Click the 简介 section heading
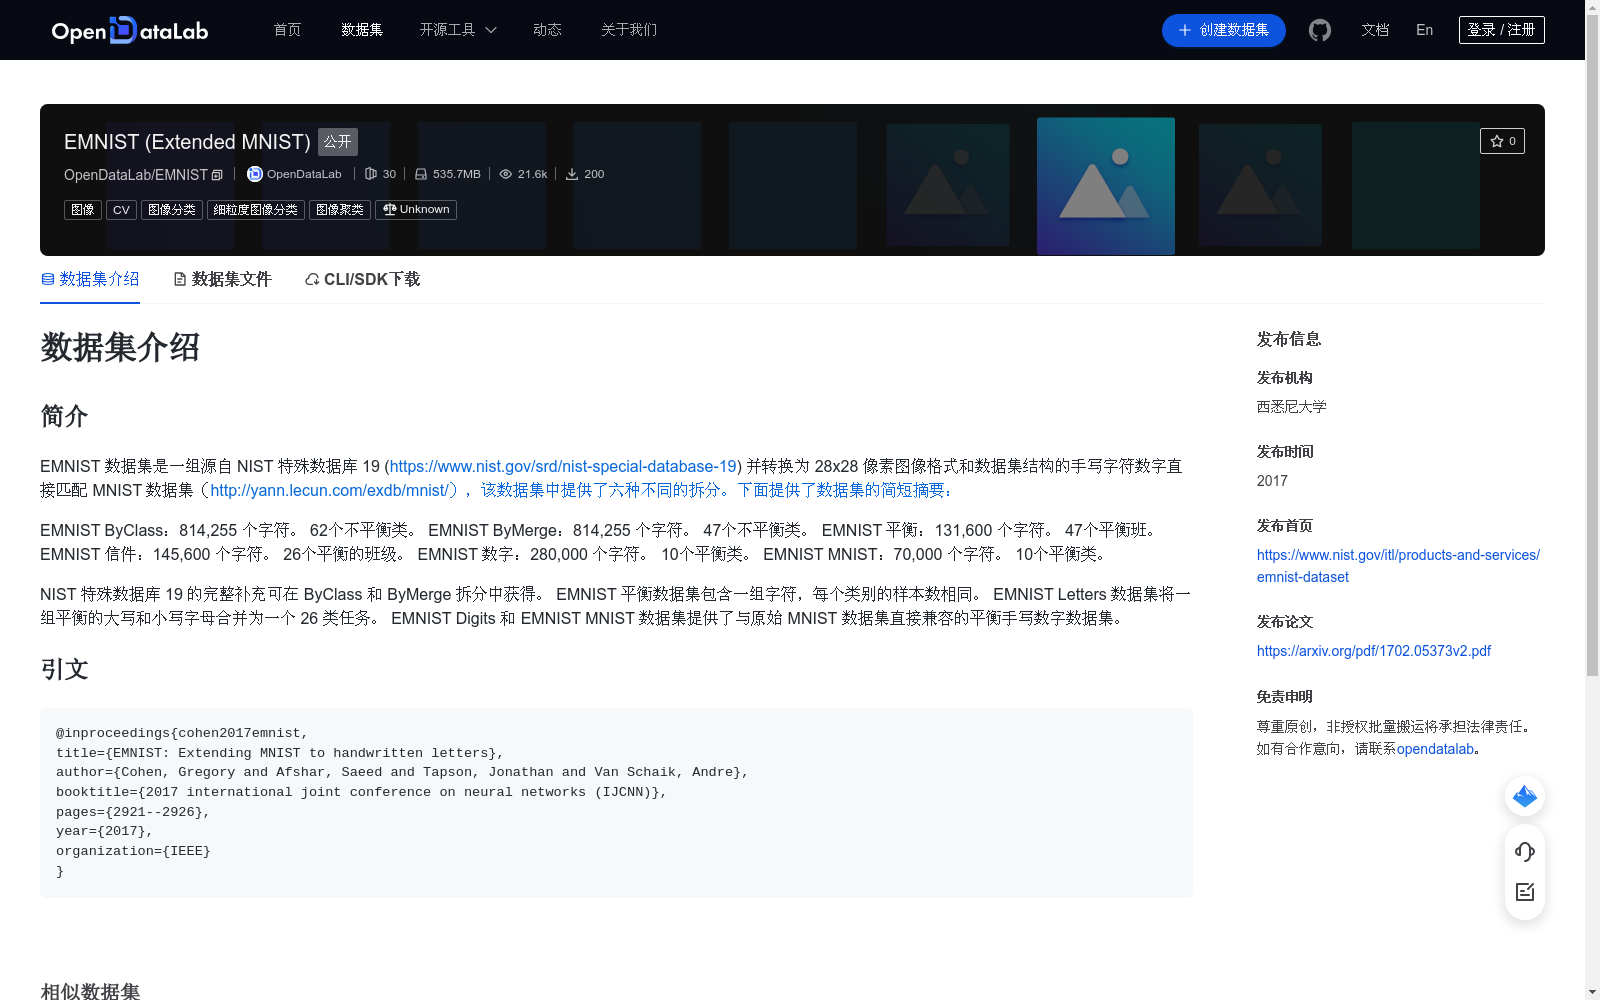Viewport: 1600px width, 1000px height. pos(64,416)
